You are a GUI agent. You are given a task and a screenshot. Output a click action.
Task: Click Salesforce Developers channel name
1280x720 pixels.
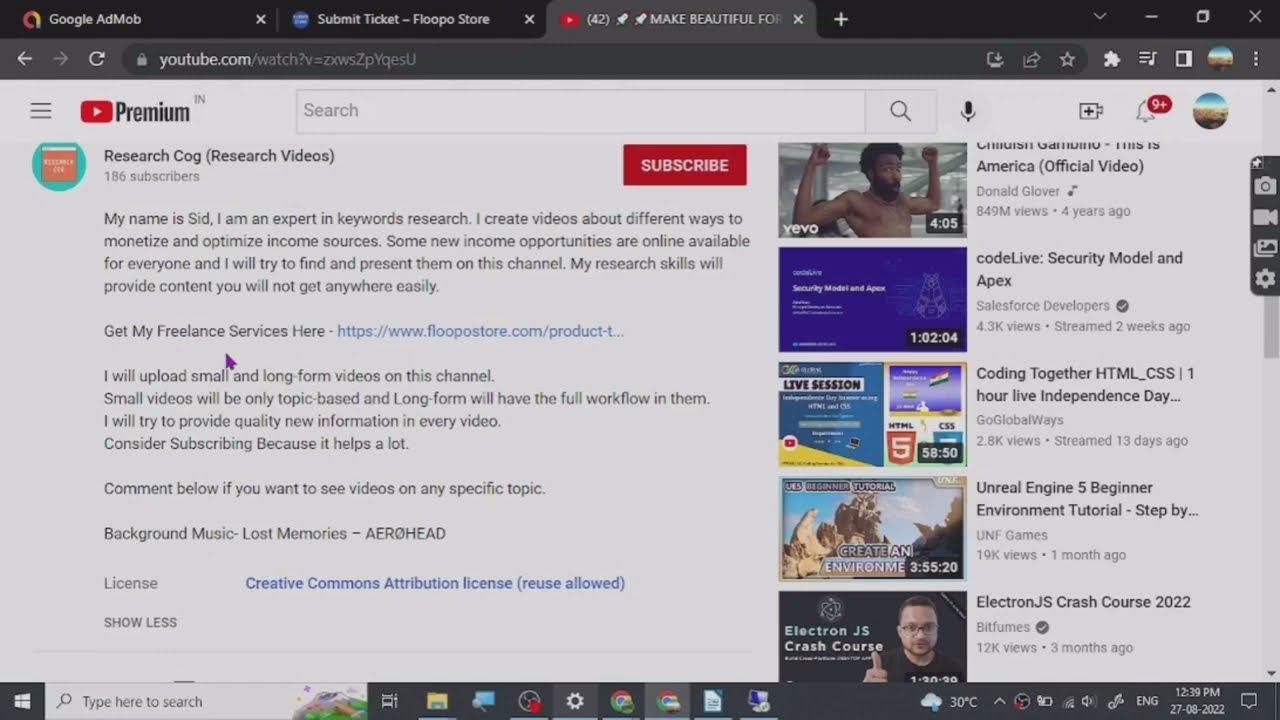click(x=1043, y=306)
